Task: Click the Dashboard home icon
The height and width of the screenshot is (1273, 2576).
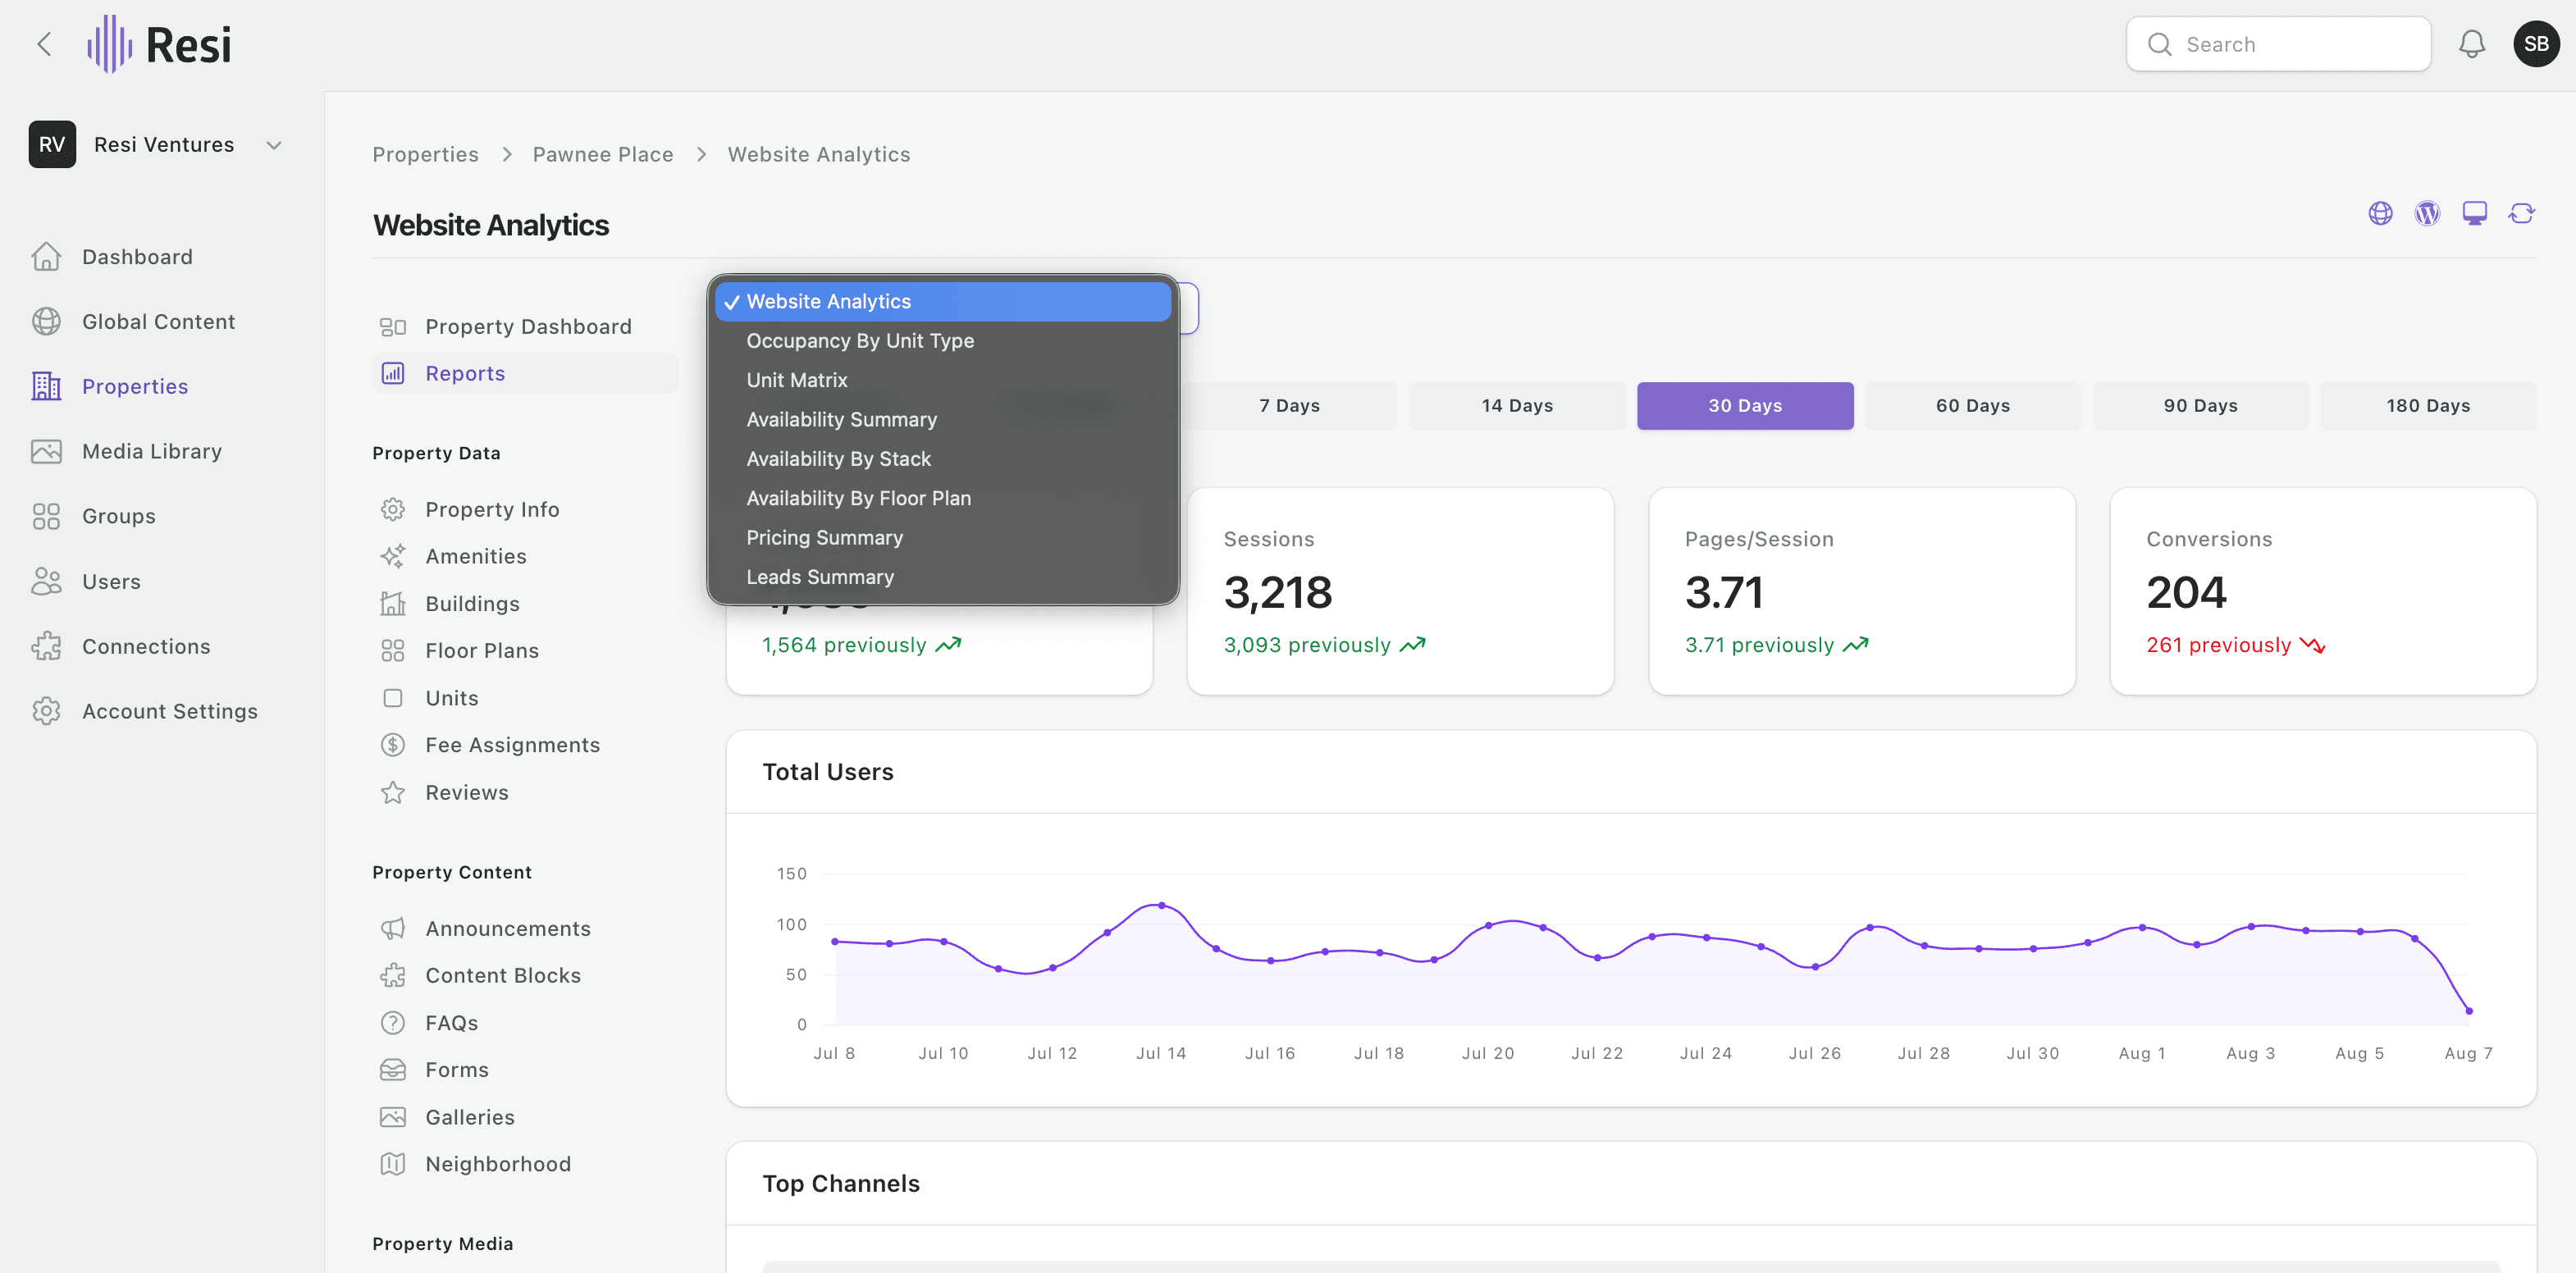Action: point(46,257)
